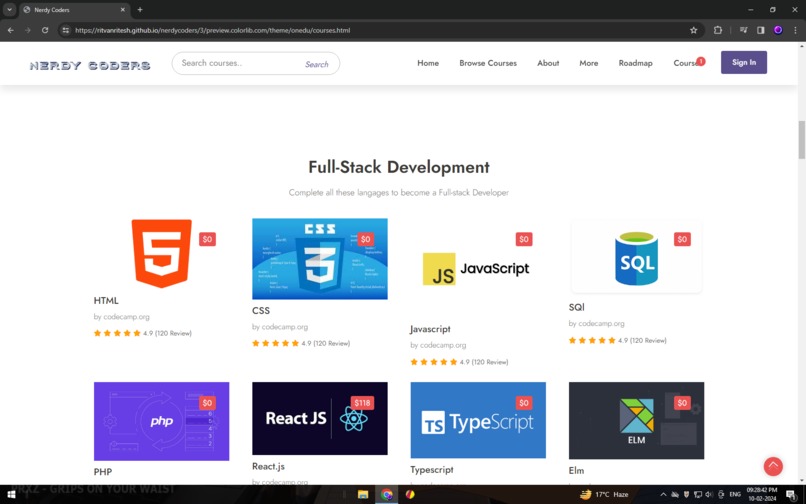Click the star rating under the SQl course

click(592, 340)
